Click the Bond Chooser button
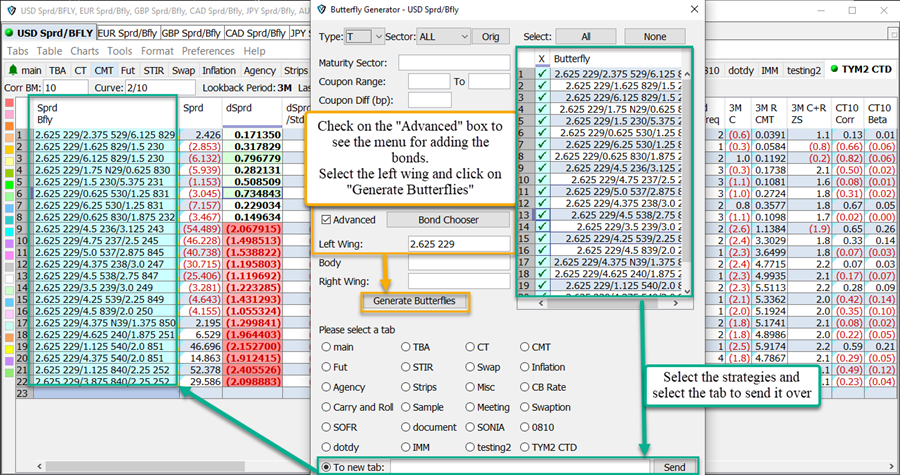The image size is (900, 475). (x=448, y=220)
